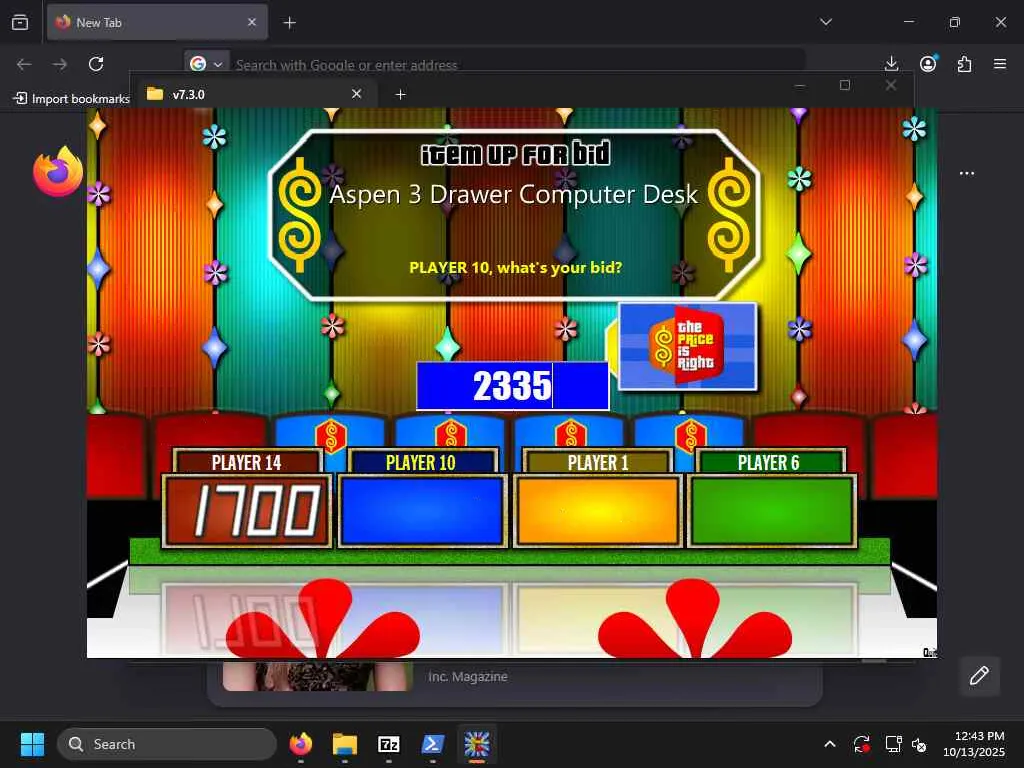Switch to the v7.3.0 tab

pos(253,94)
